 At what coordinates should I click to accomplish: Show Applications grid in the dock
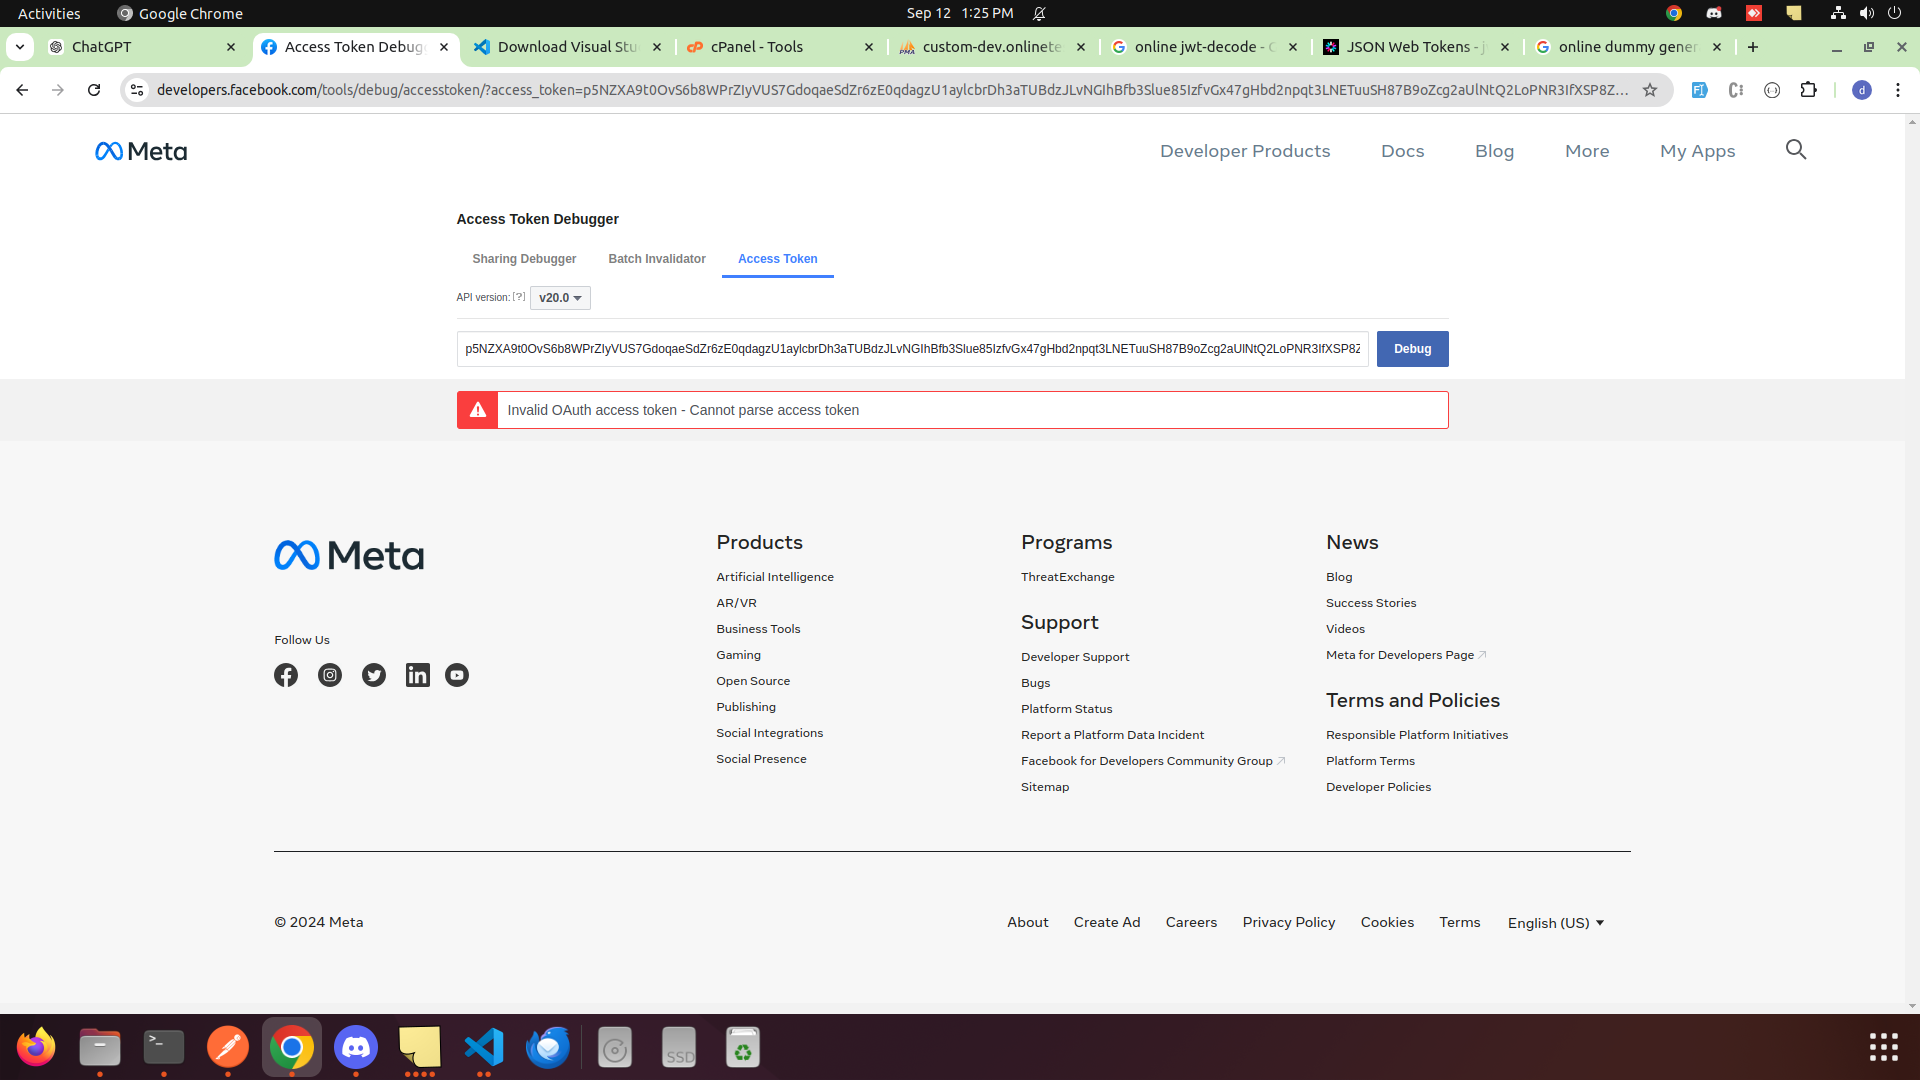click(1884, 1047)
